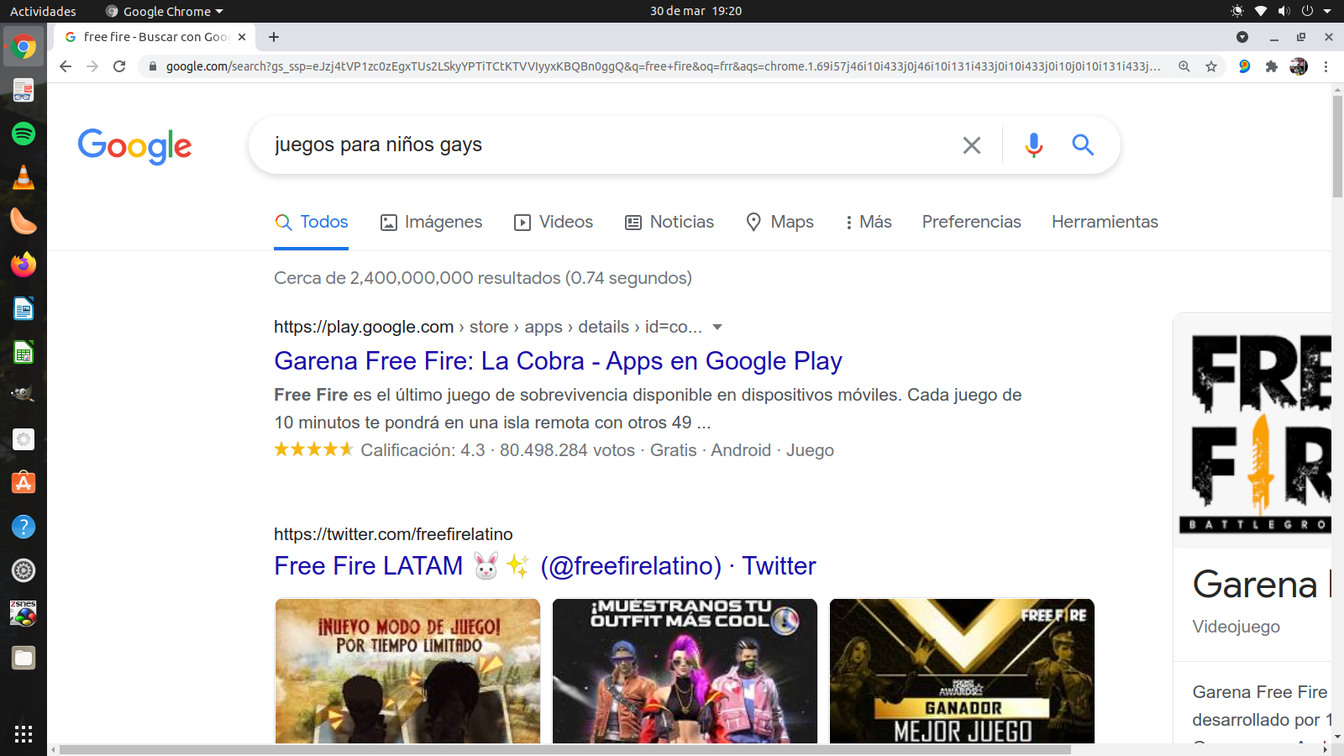Open the Google Chrome app menu in top bar
Image resolution: width=1344 pixels, height=756 pixels.
[x=164, y=11]
